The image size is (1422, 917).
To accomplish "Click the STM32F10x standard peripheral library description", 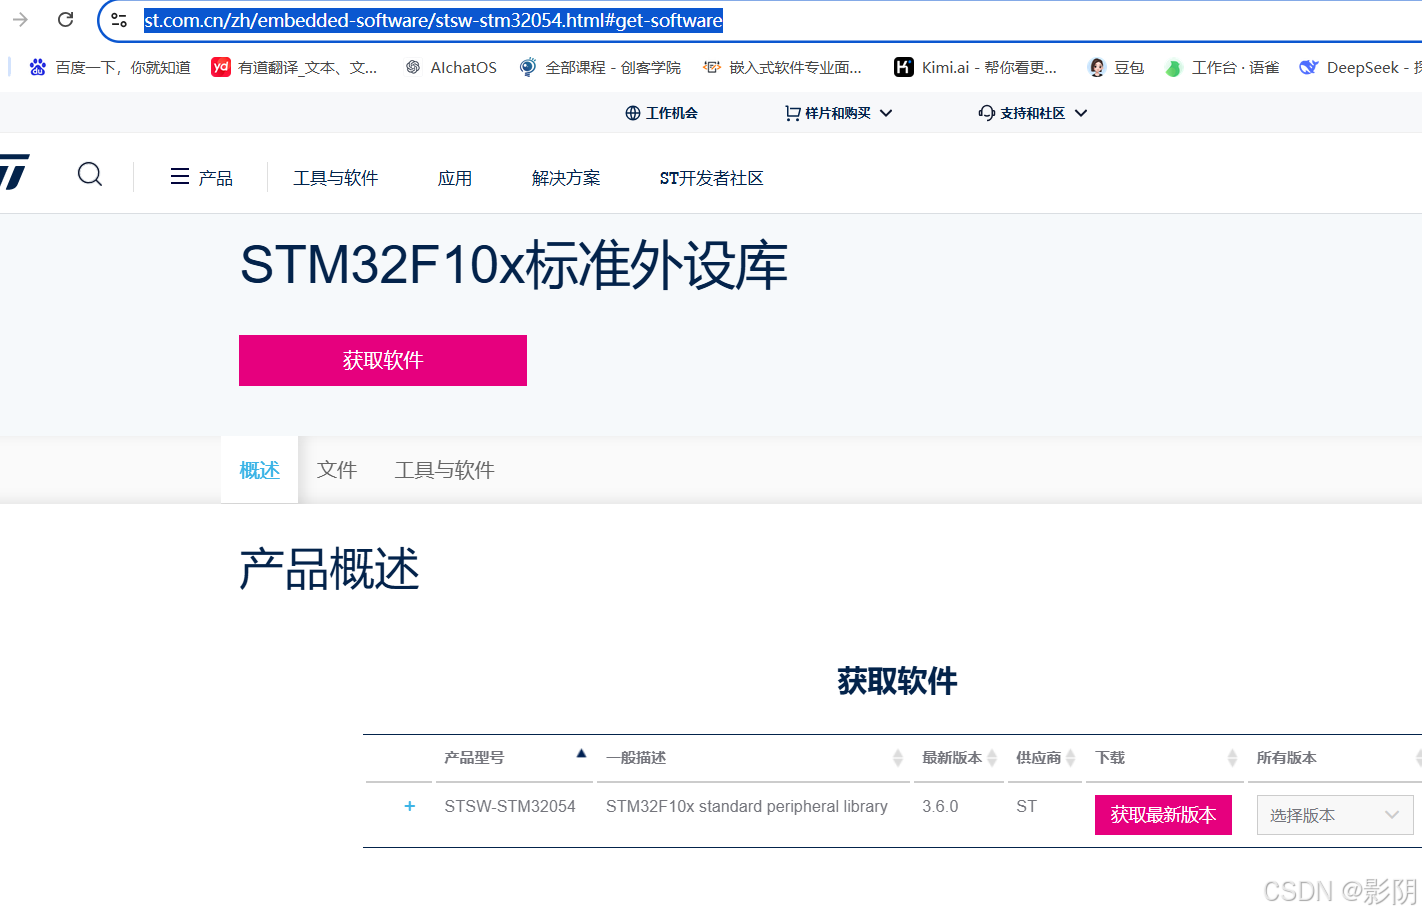I will [747, 806].
